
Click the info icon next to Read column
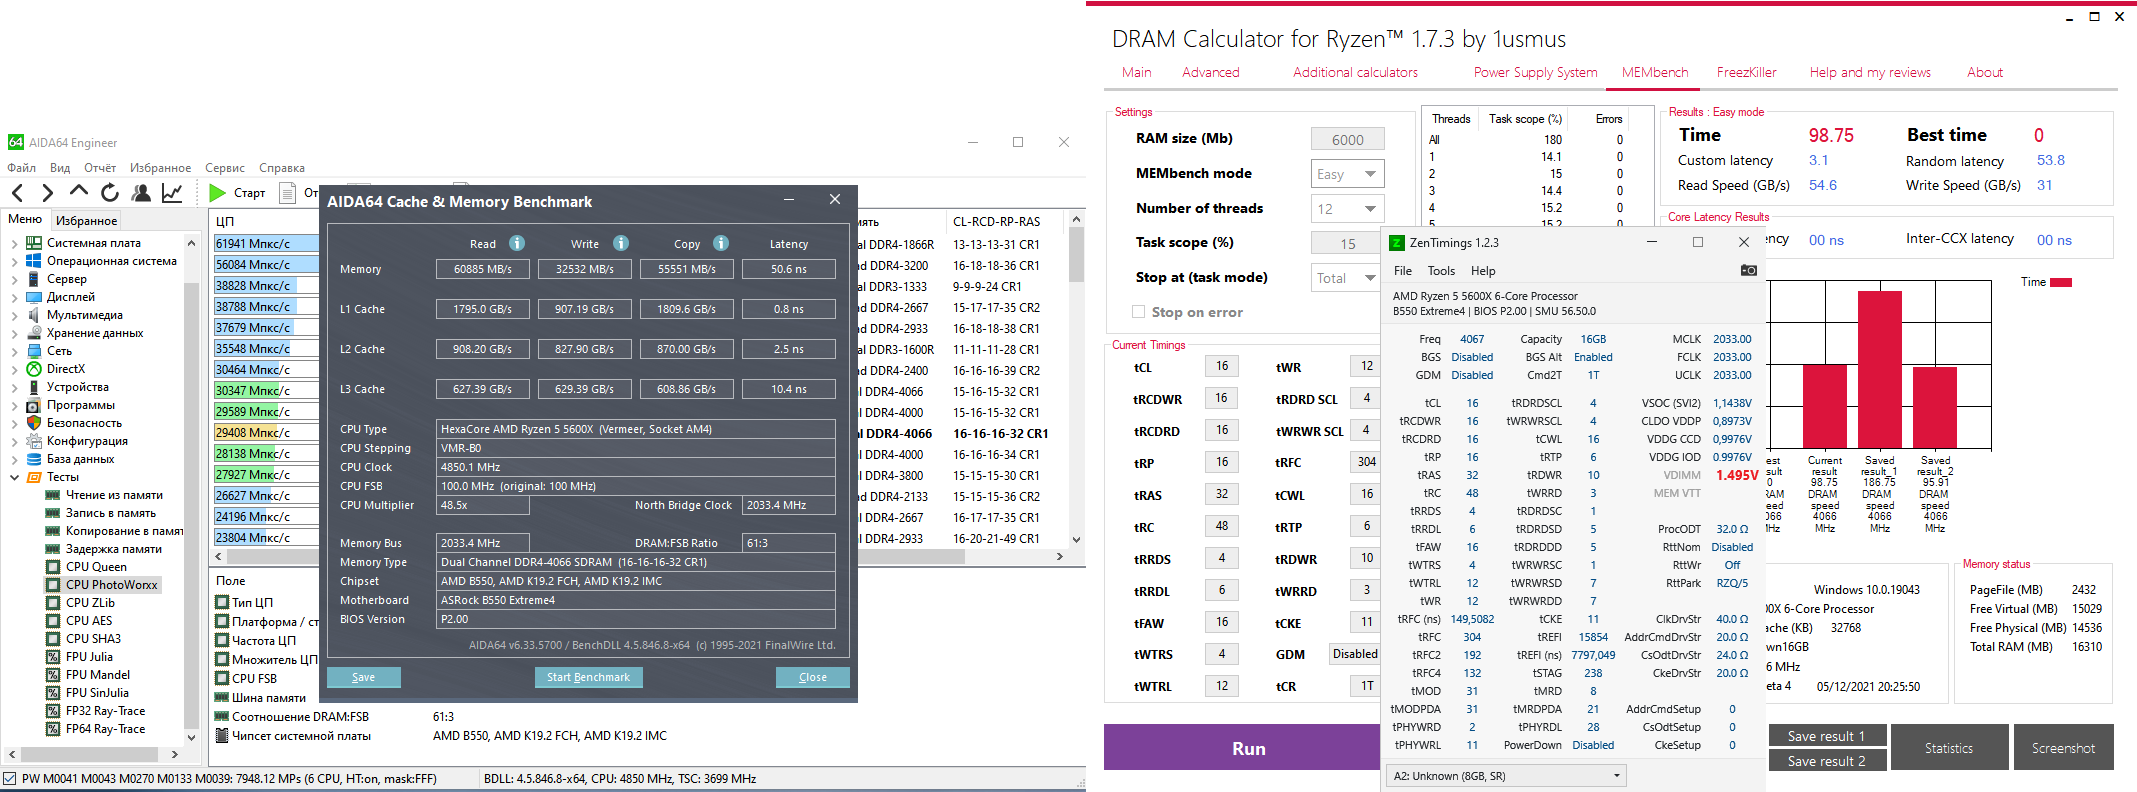pos(517,243)
